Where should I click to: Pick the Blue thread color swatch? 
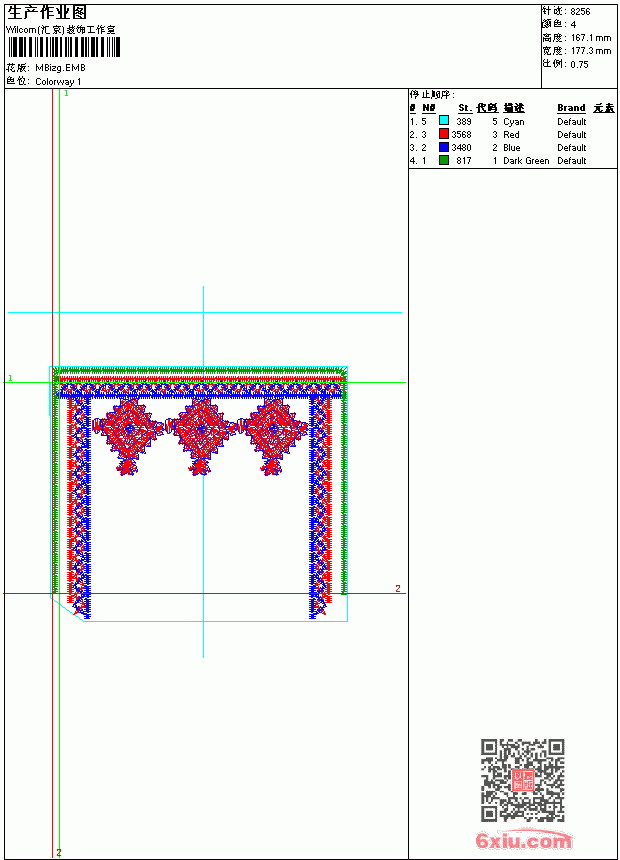pyautogui.click(x=444, y=147)
